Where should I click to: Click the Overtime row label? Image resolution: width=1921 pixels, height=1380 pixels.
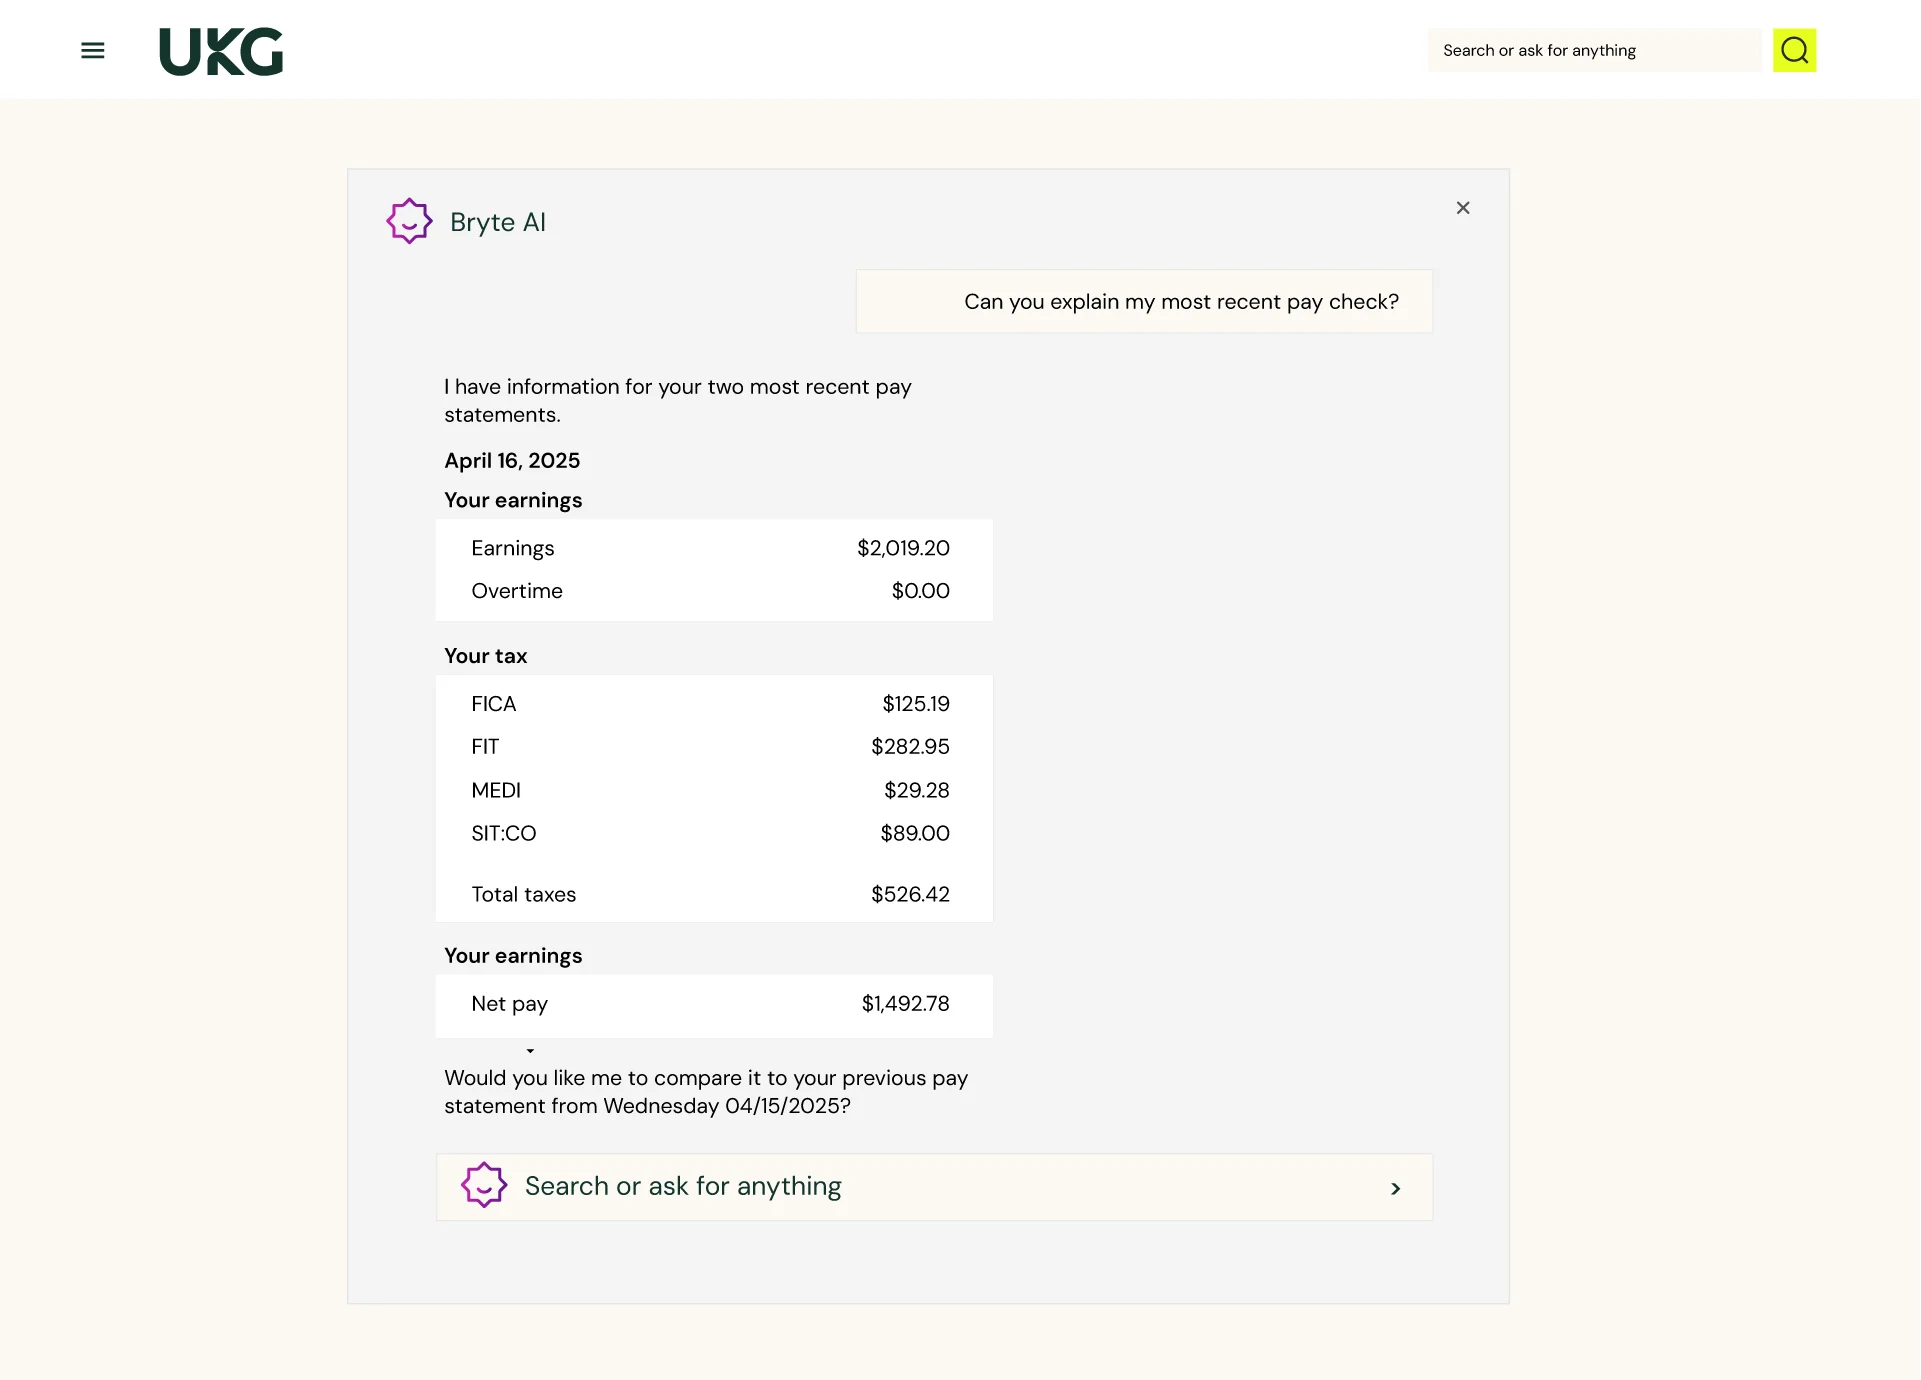click(x=517, y=591)
